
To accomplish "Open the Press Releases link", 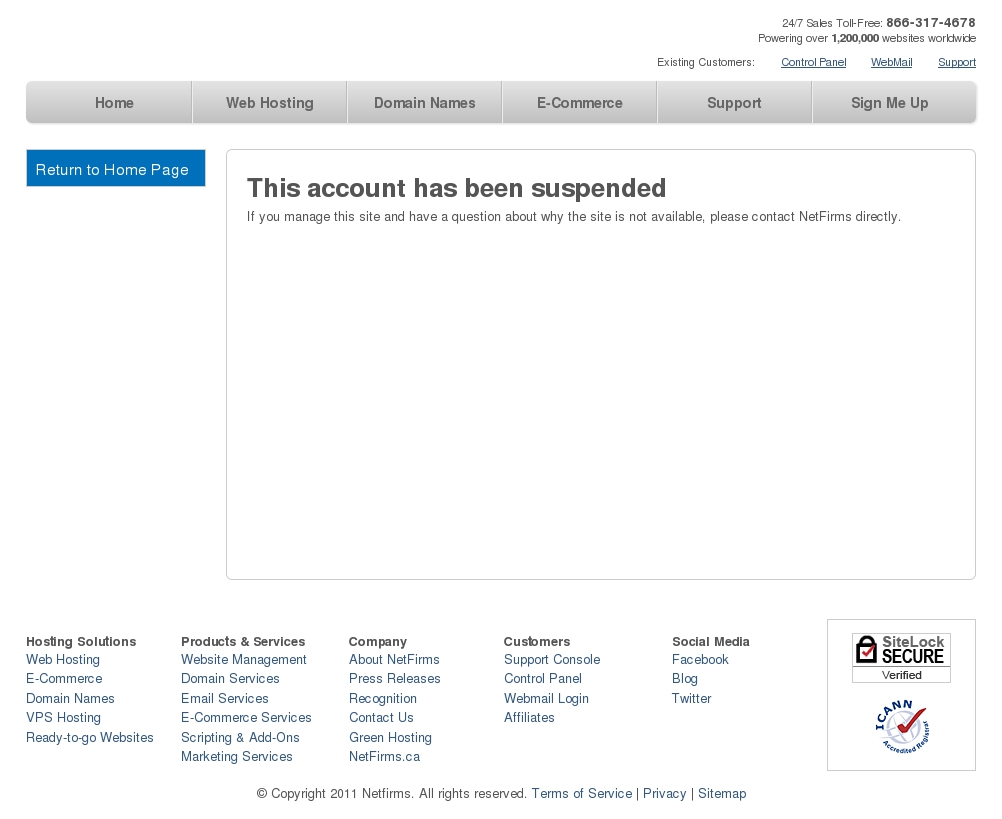I will 394,678.
